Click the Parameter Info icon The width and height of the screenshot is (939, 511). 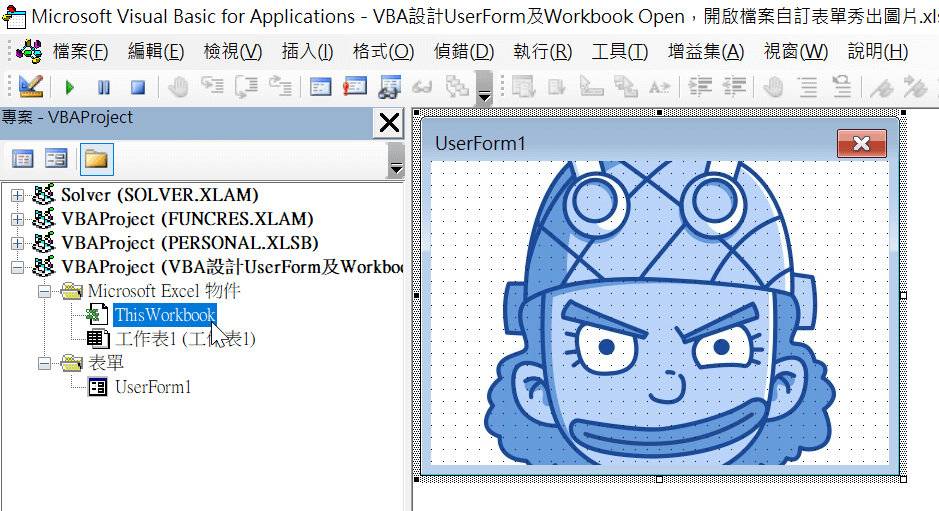pyautogui.click(x=626, y=87)
